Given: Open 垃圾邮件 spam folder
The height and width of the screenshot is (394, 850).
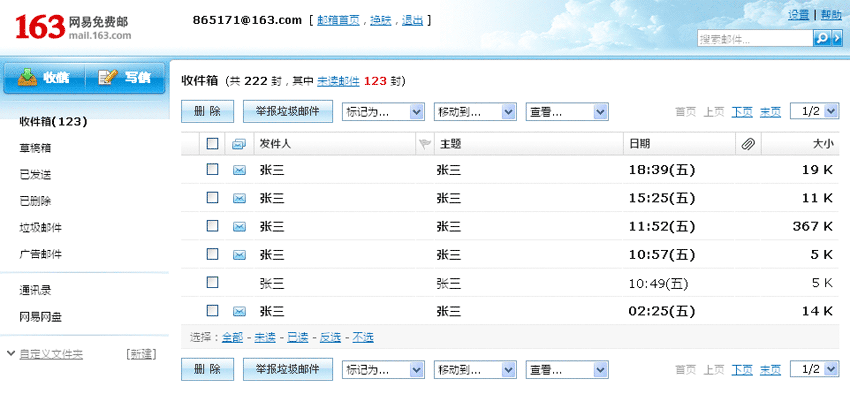Looking at the screenshot, I should coord(41,228).
